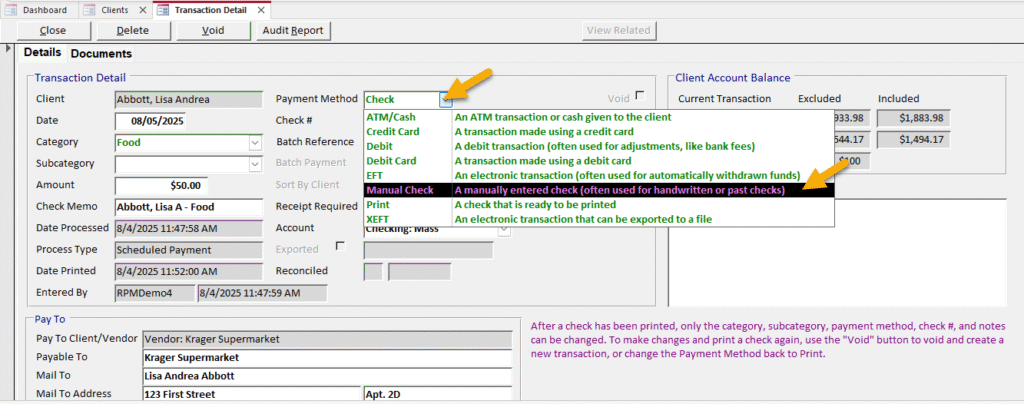Screen dimensions: 1024x404
Task: Open the Account dropdown arrow
Action: tap(504, 229)
